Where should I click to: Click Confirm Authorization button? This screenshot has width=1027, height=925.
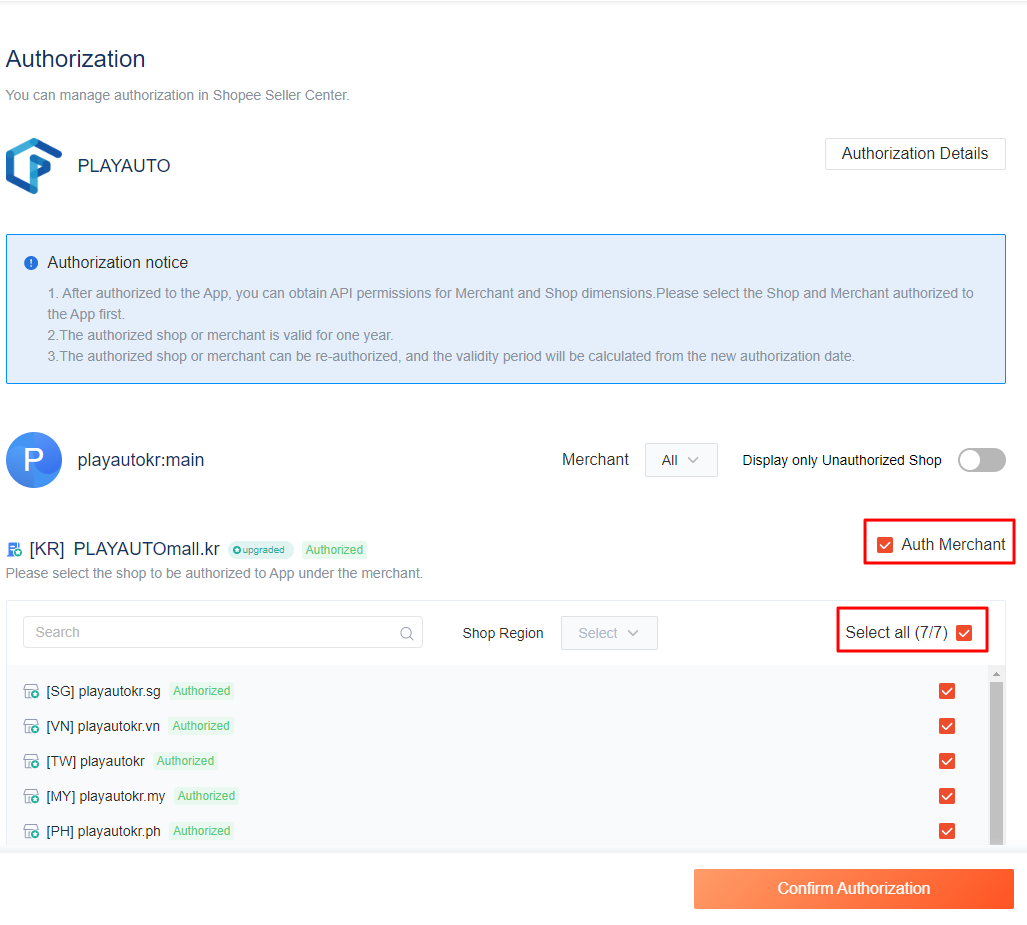[x=853, y=888]
